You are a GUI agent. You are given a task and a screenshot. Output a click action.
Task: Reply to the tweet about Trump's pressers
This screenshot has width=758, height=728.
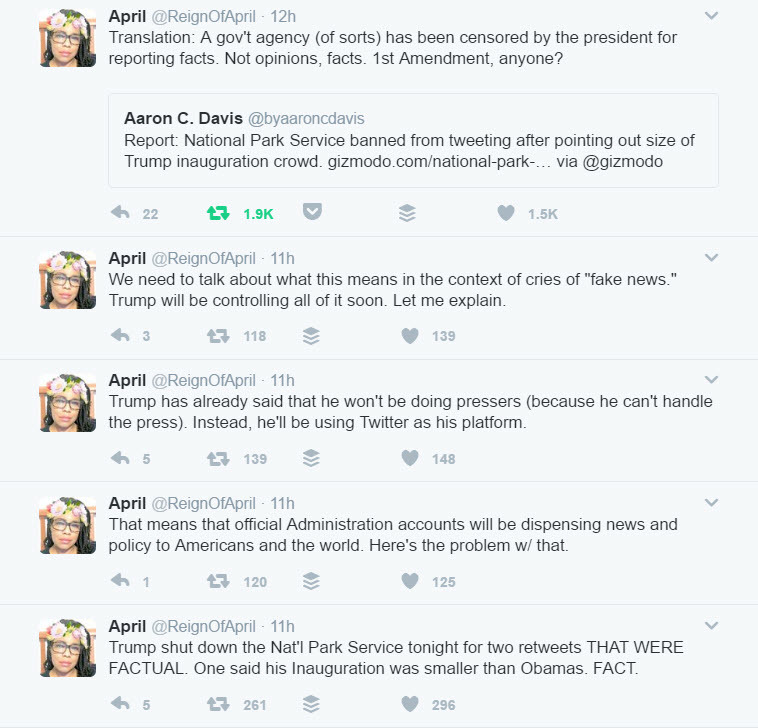point(120,458)
